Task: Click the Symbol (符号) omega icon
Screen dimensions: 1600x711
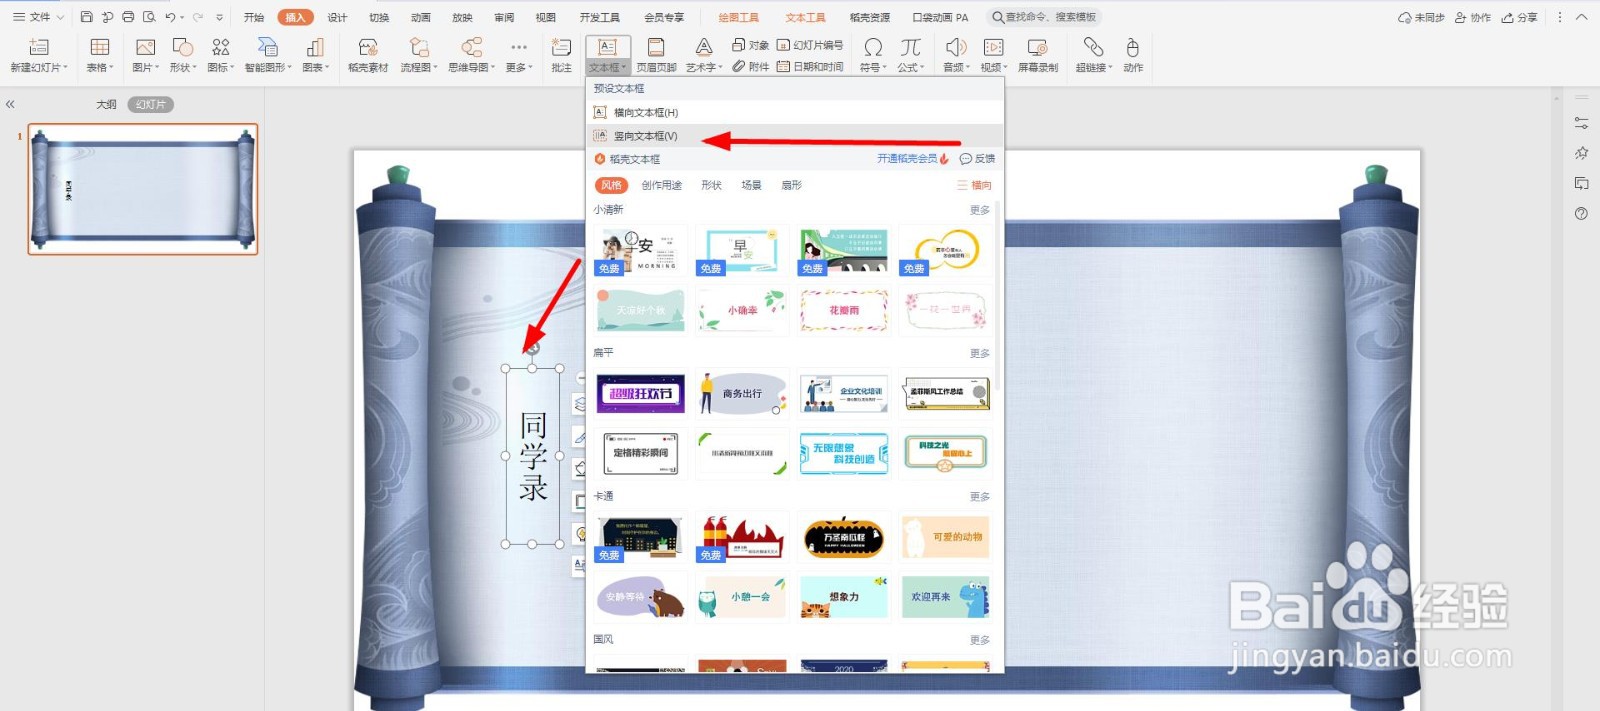Action: click(x=873, y=47)
